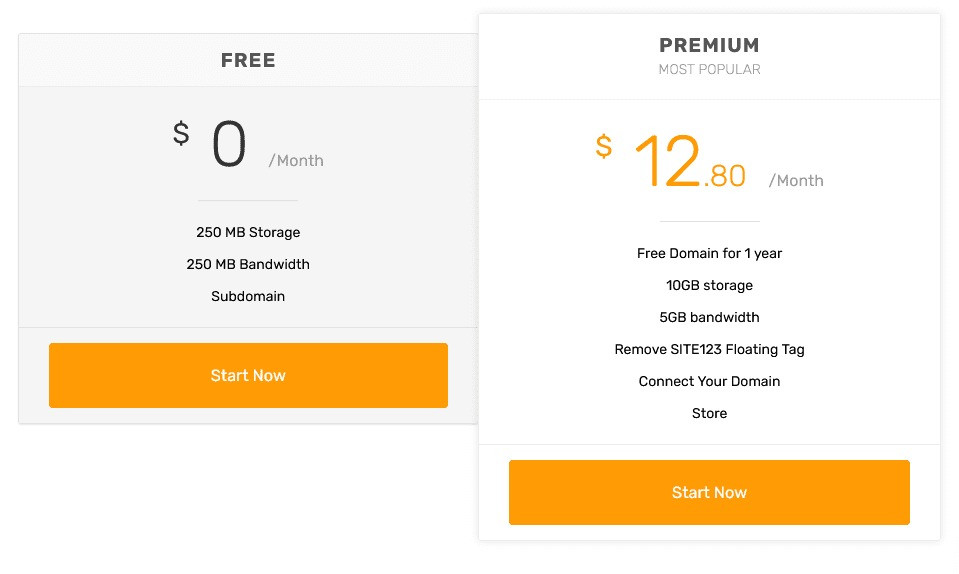The image size is (959, 574).
Task: Click the 12.80 price on Premium plan
Action: point(690,161)
